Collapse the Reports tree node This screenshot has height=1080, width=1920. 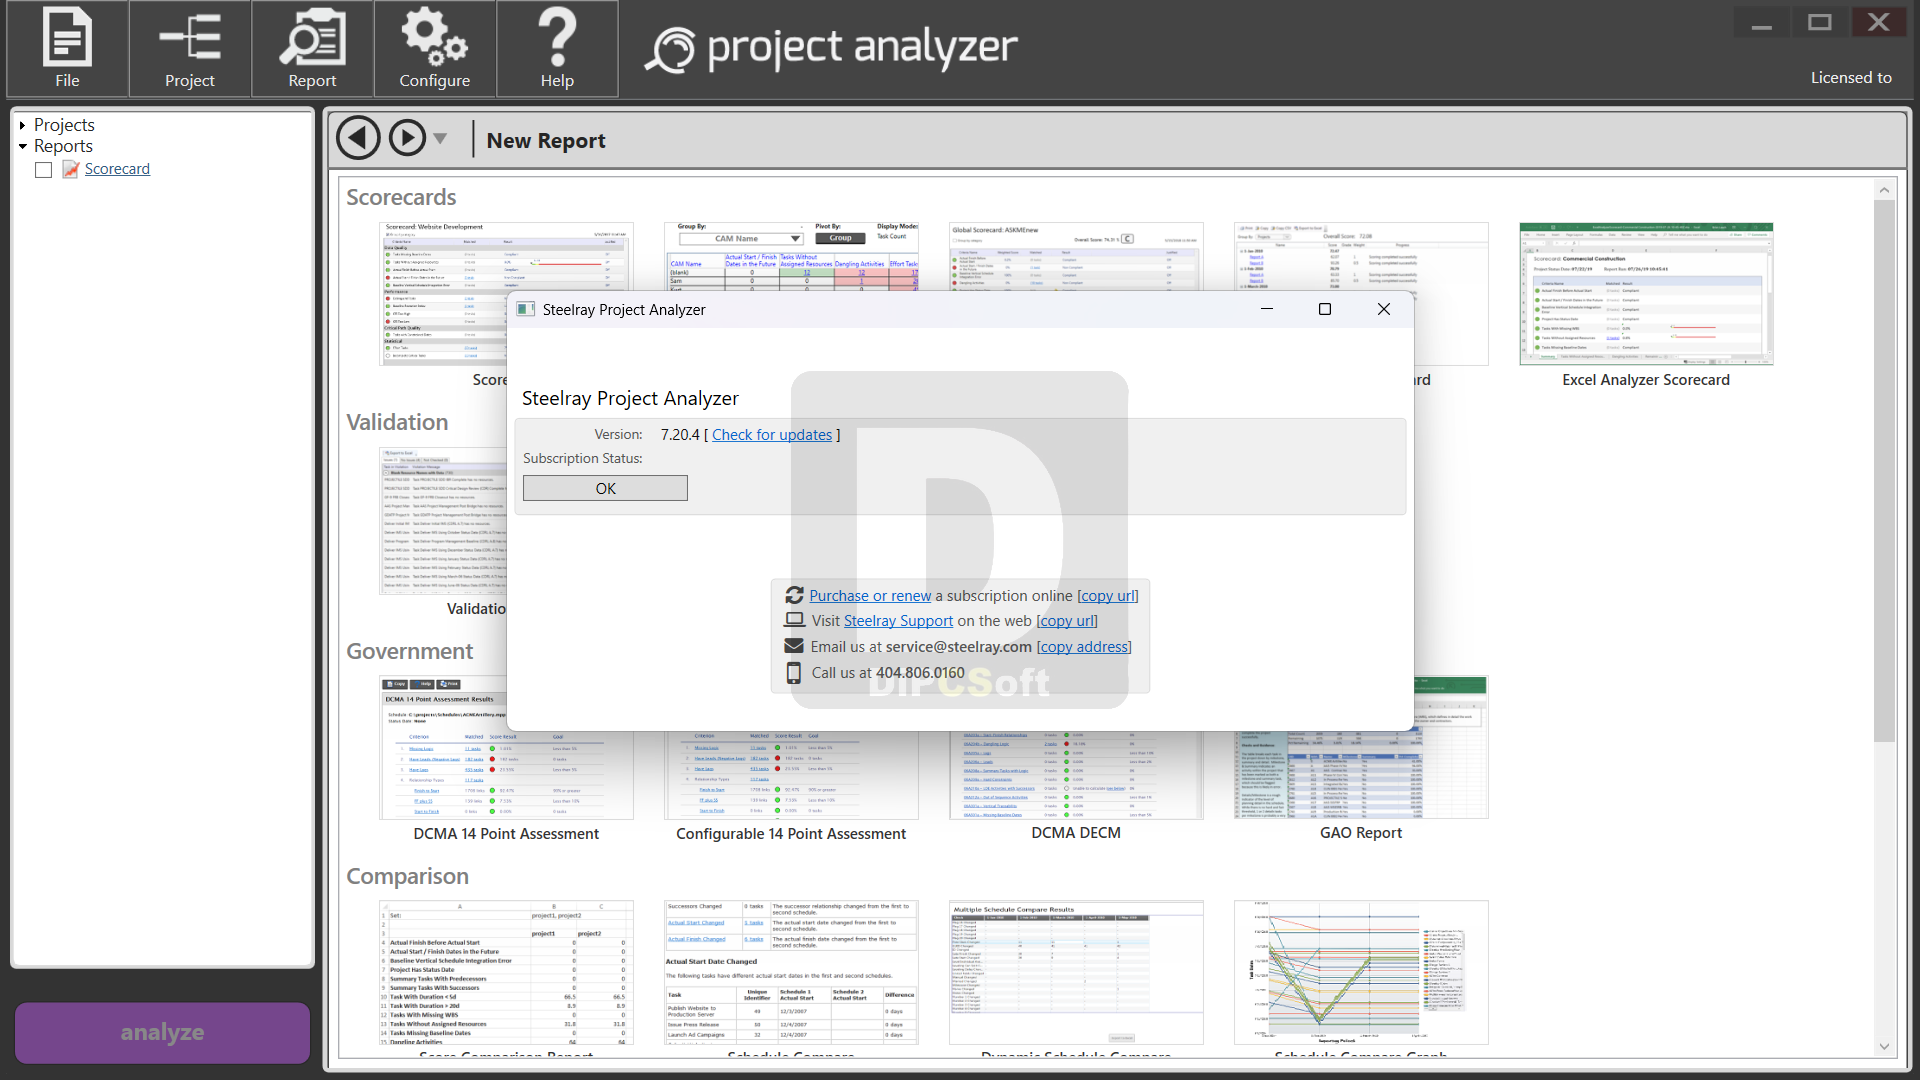pyautogui.click(x=22, y=147)
